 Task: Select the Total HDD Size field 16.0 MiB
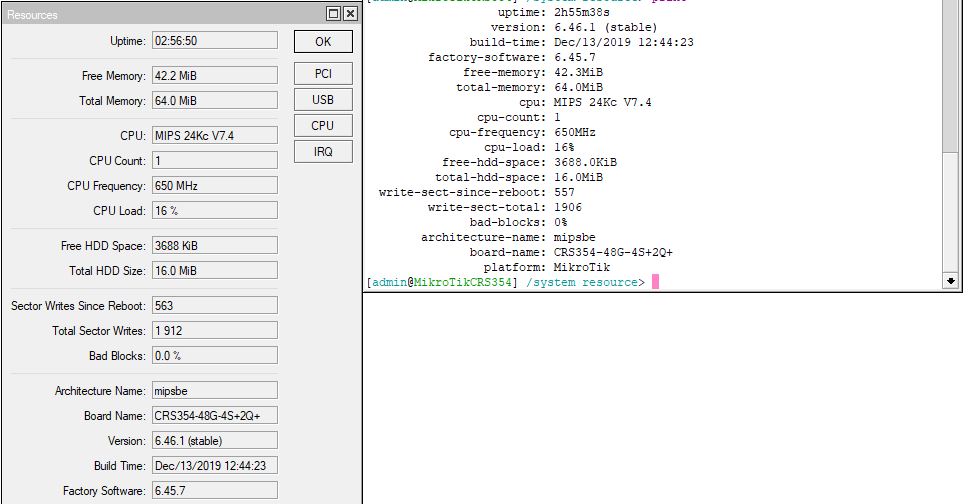click(x=215, y=270)
